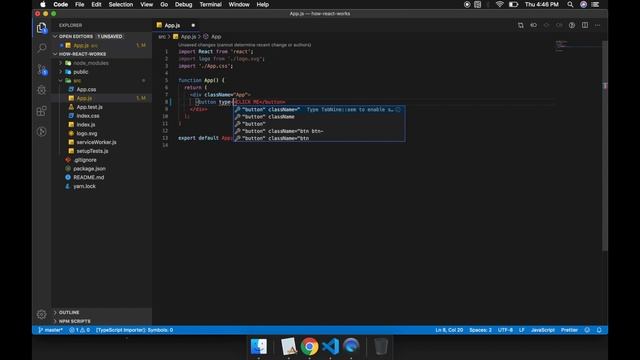Collapse the src folder
Viewport: 640px width, 360px height.
pyautogui.click(x=77, y=81)
